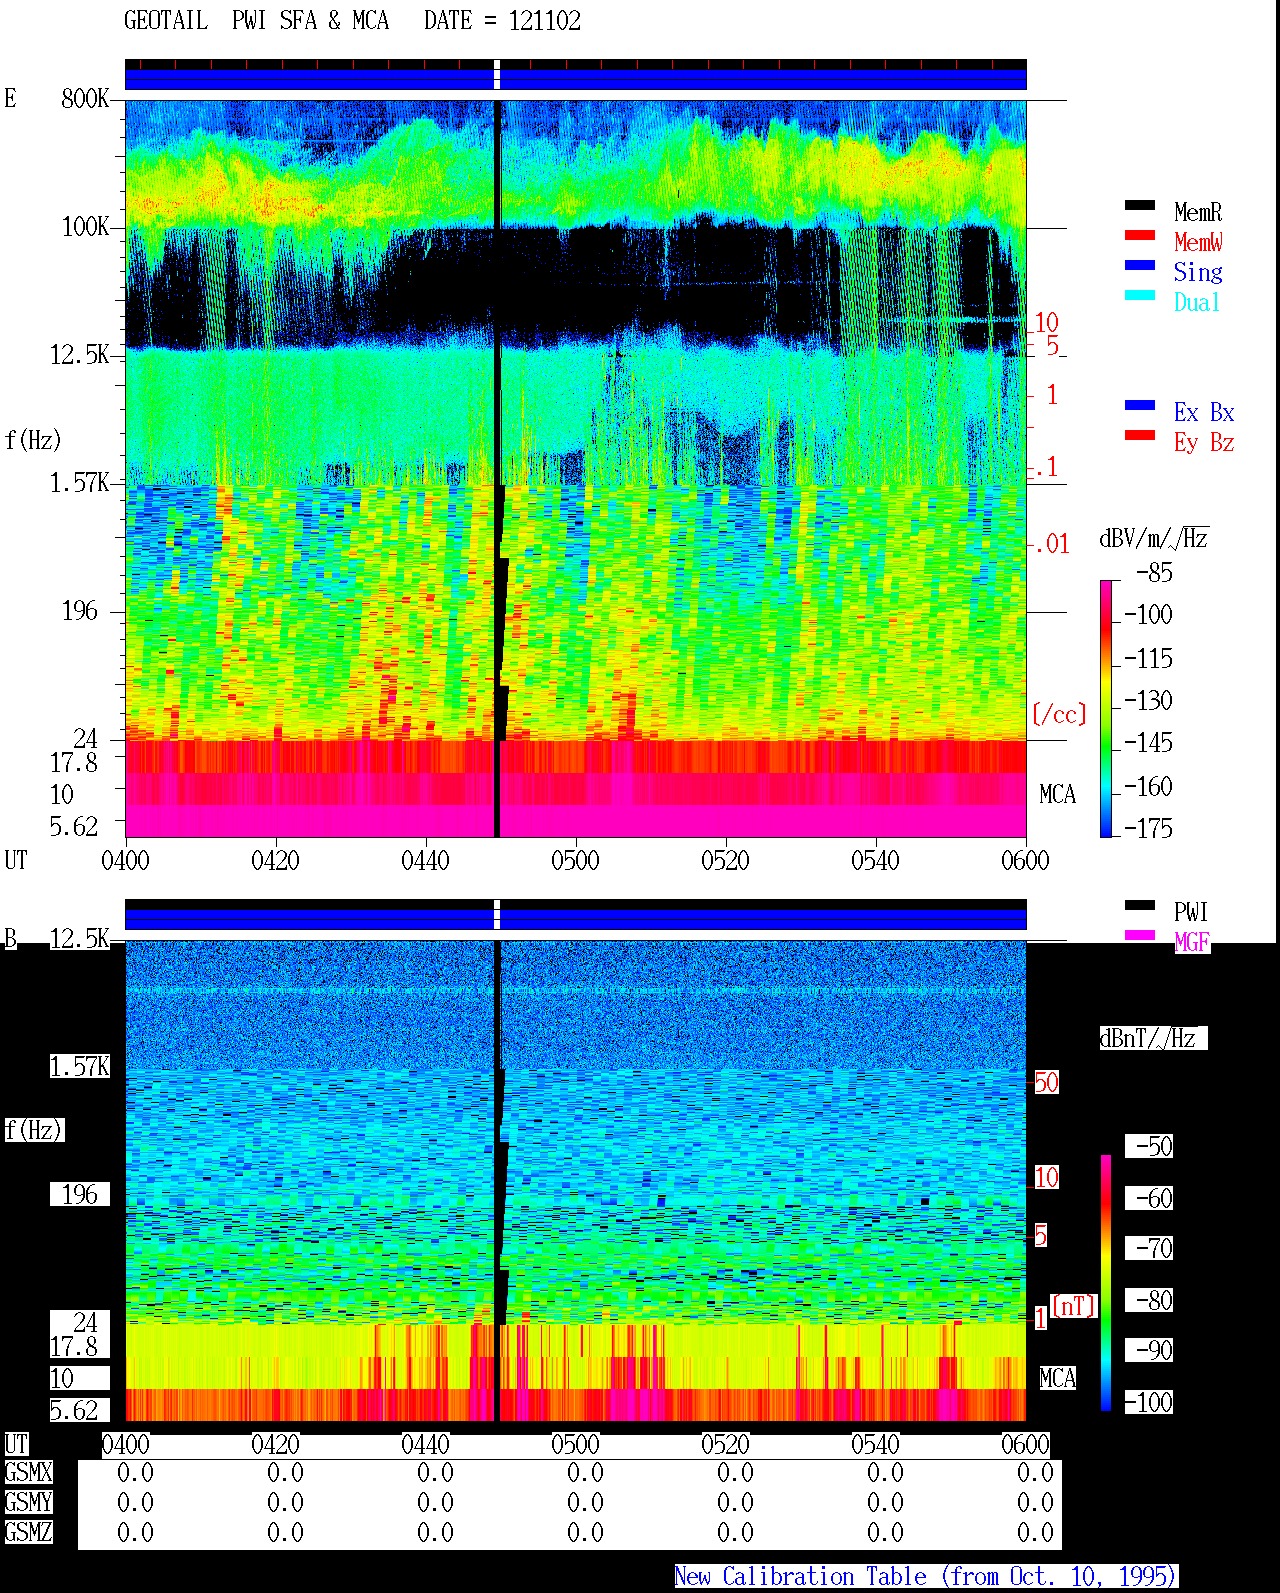Select the 100K frequency axis label

click(x=85, y=226)
